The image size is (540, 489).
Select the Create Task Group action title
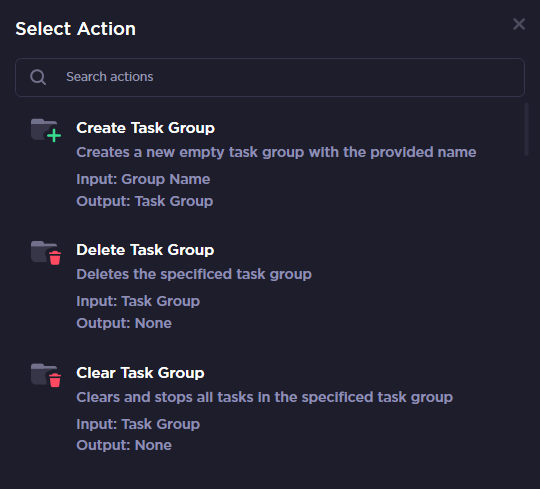tap(145, 128)
